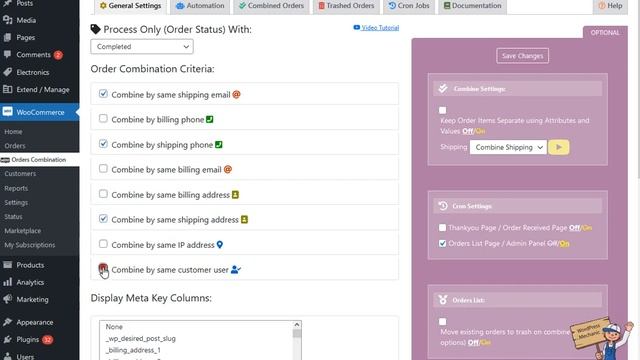
Task: Switch to the Automation tab
Action: tap(200, 6)
